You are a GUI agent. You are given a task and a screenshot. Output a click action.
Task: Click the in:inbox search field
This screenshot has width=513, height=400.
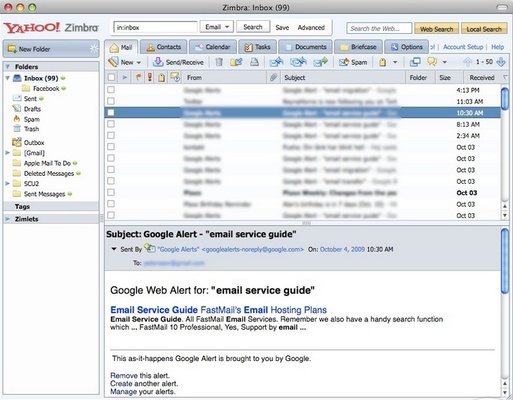(x=155, y=27)
